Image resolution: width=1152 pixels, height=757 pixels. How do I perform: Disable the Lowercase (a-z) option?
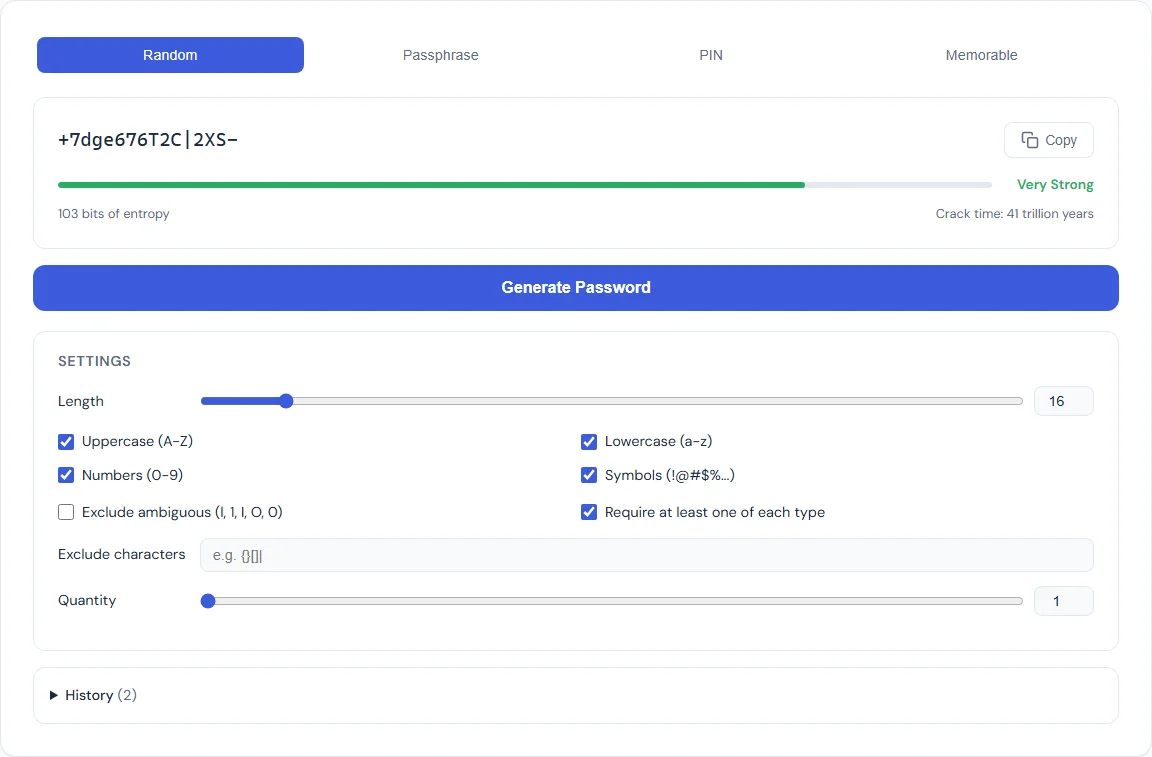589,441
